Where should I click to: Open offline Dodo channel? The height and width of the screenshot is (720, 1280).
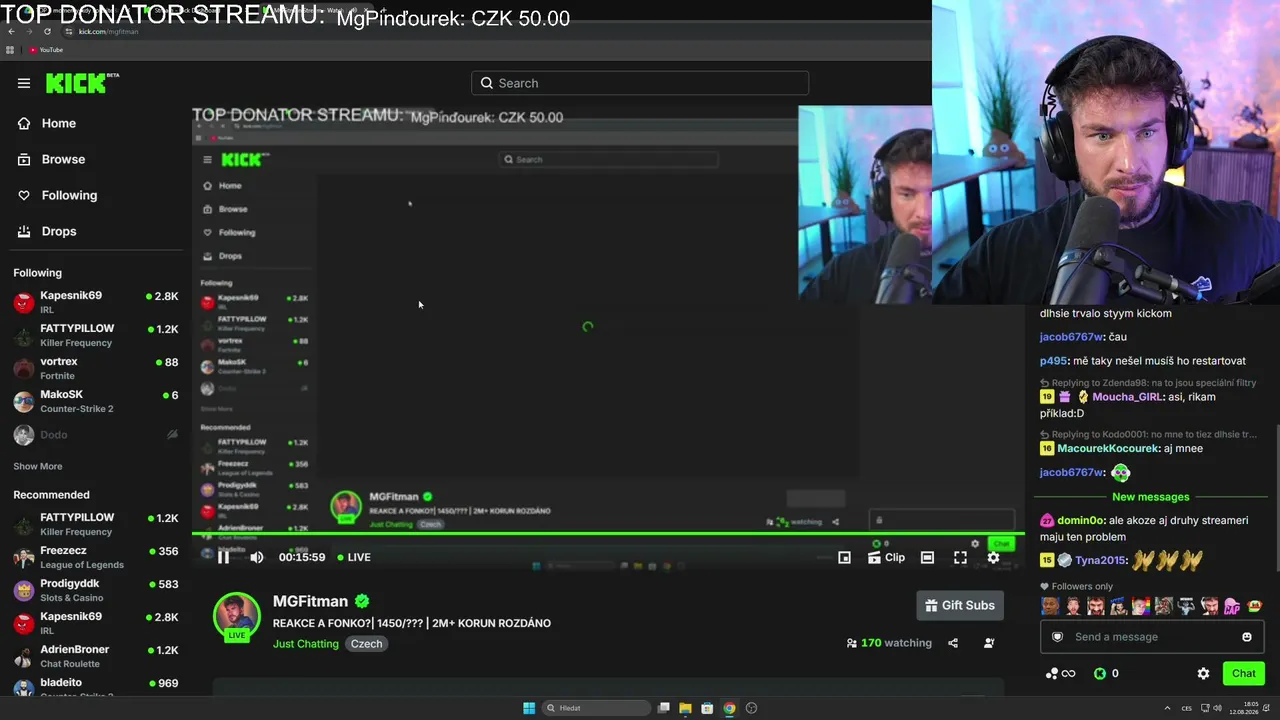(x=95, y=435)
